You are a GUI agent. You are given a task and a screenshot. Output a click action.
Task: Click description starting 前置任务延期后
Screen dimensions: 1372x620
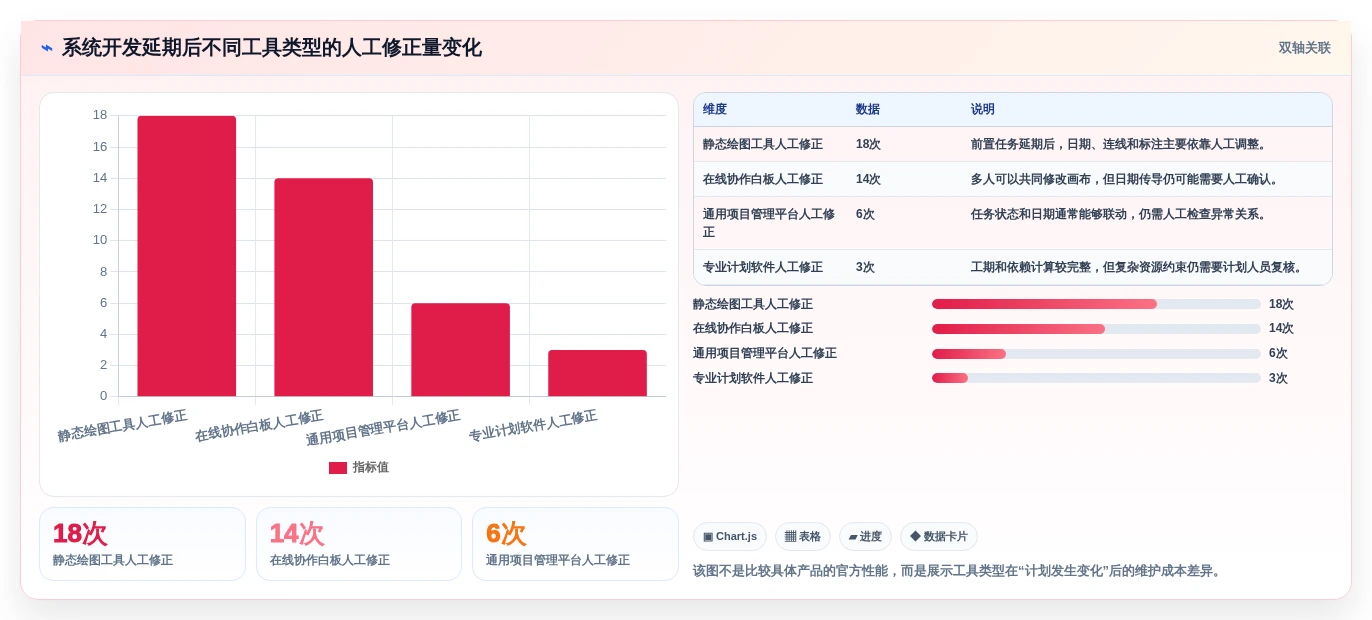tap(1121, 144)
